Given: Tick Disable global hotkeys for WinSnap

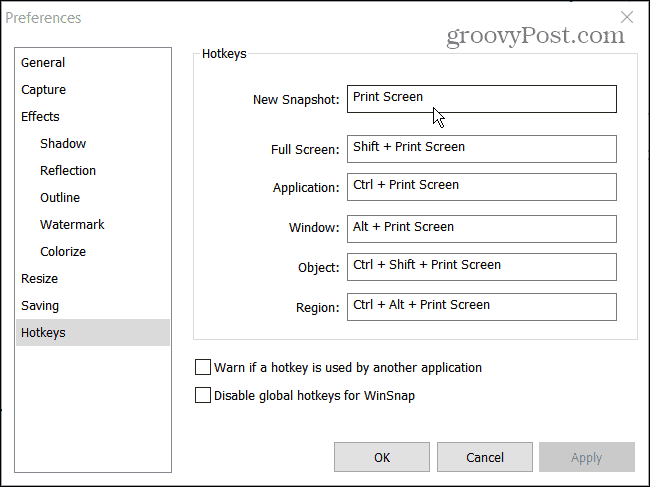Looking at the screenshot, I should 204,395.
